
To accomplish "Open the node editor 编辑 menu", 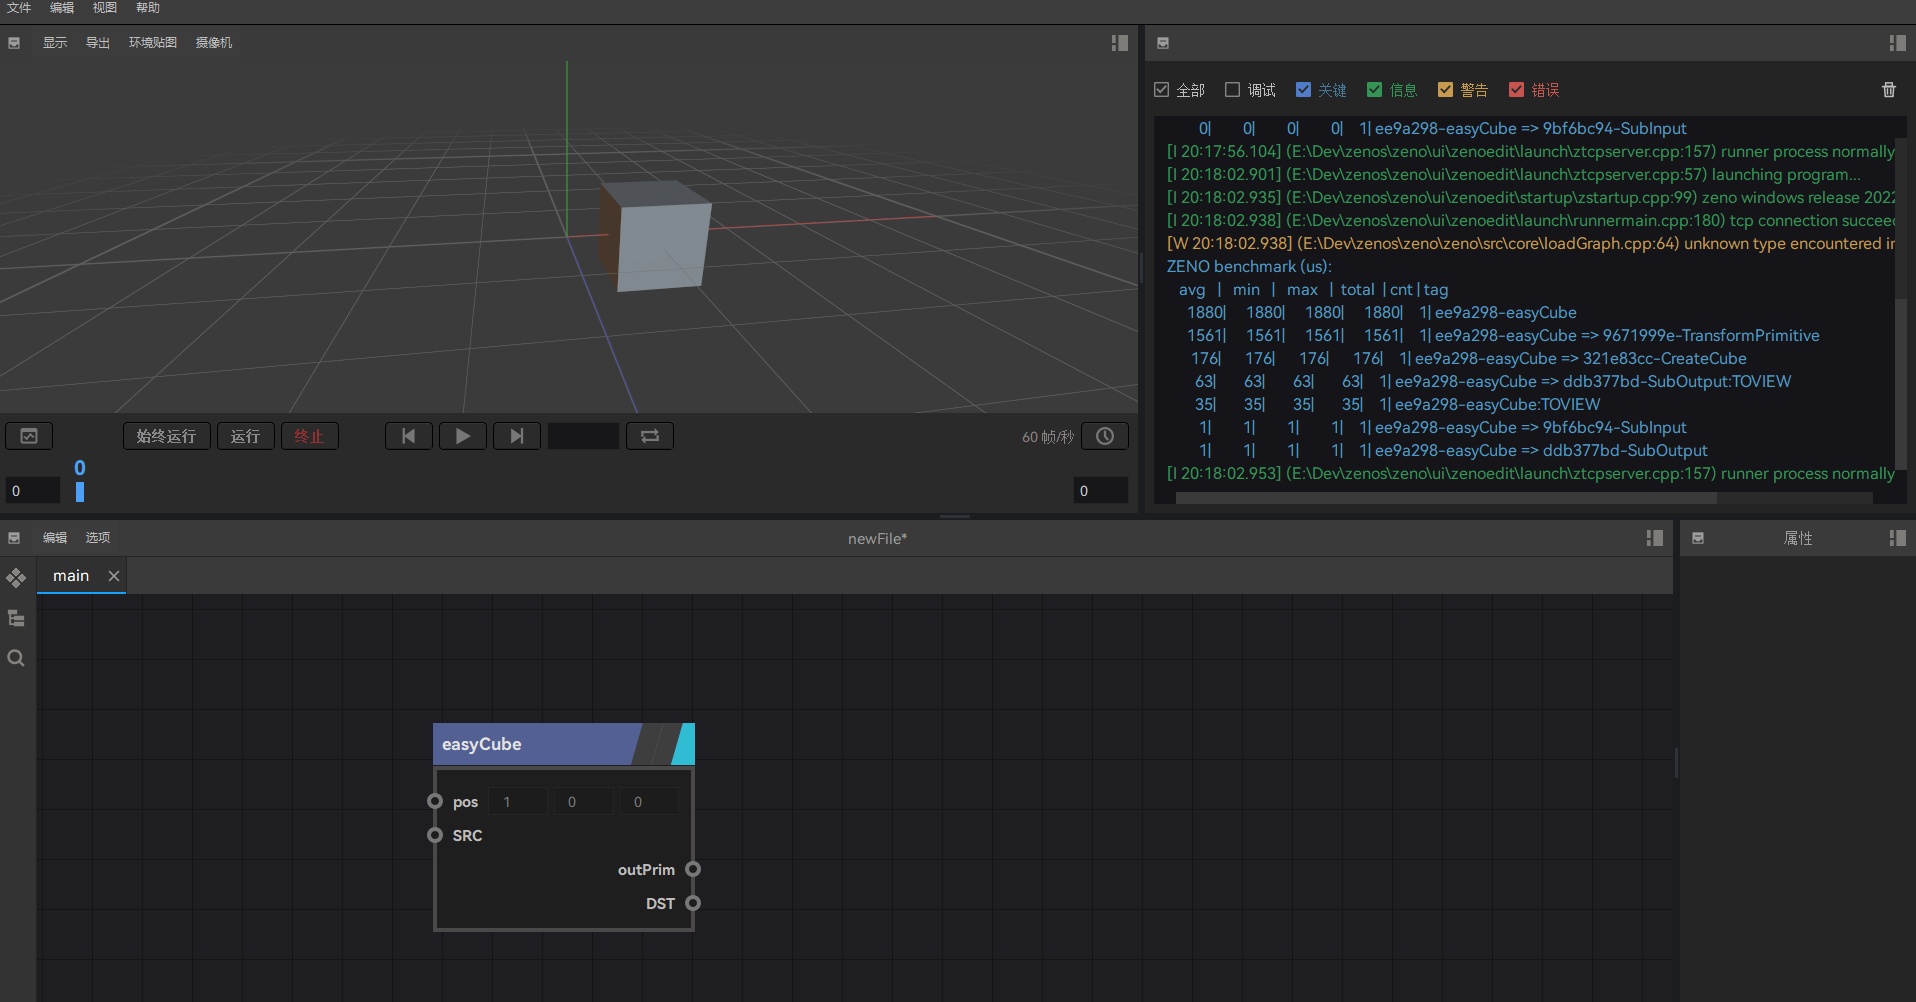I will [55, 538].
